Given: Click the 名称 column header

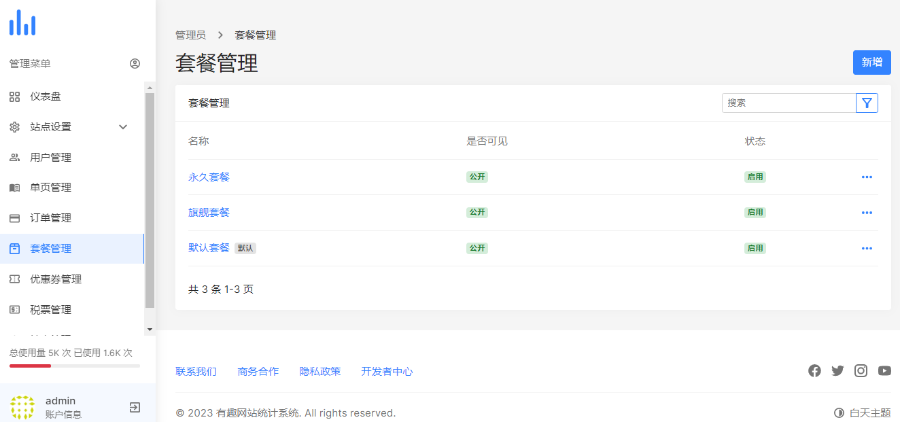Looking at the screenshot, I should pos(199,141).
